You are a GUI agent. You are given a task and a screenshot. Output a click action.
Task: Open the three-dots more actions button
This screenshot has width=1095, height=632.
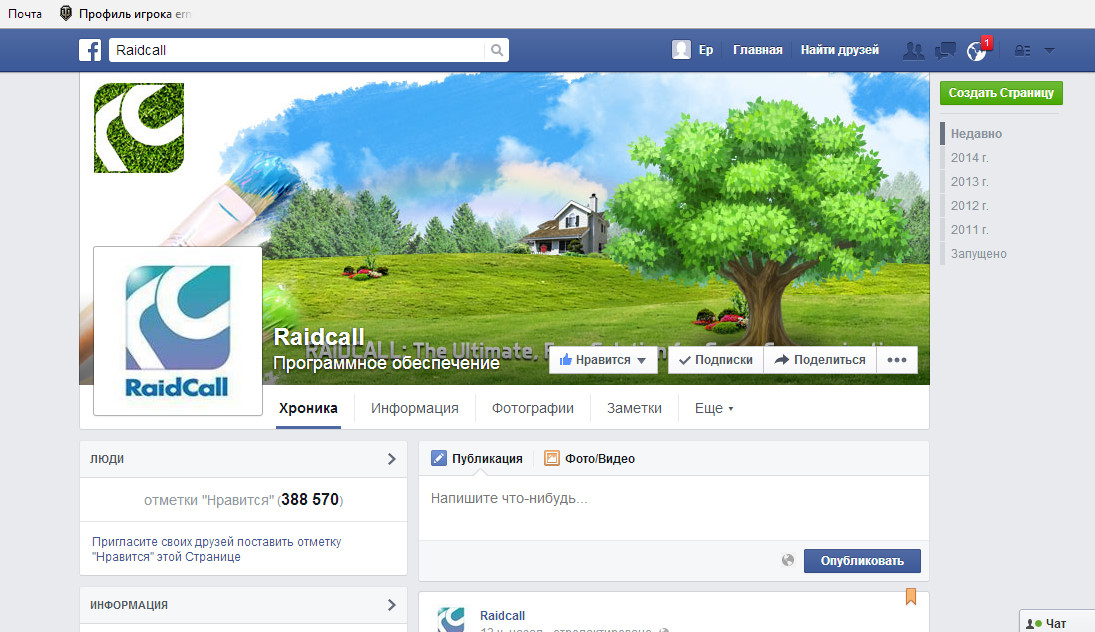(897, 360)
